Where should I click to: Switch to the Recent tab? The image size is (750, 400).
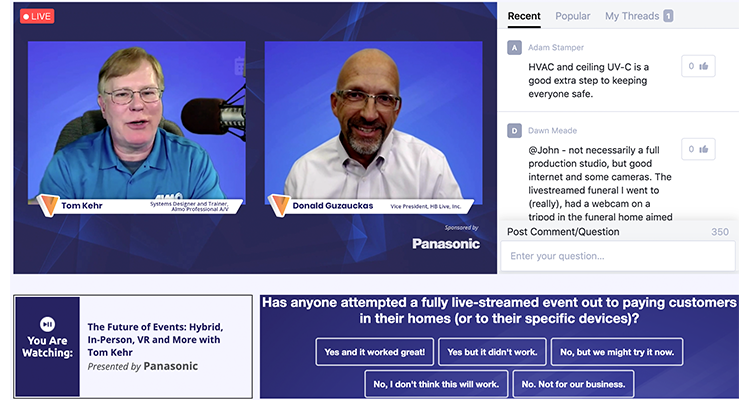pyautogui.click(x=524, y=16)
